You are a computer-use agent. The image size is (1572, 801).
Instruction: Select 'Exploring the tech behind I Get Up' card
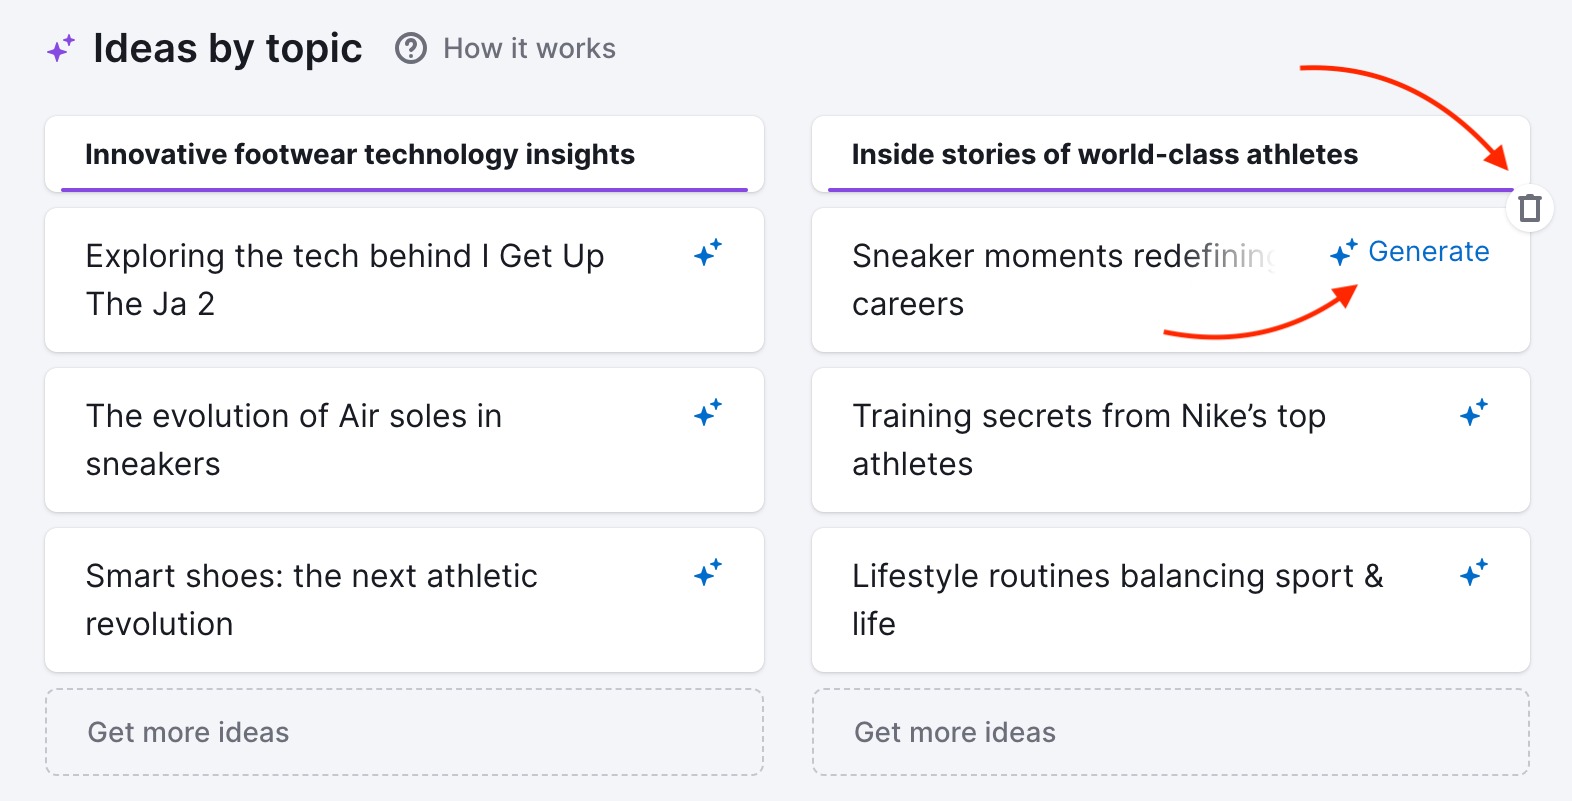point(404,280)
